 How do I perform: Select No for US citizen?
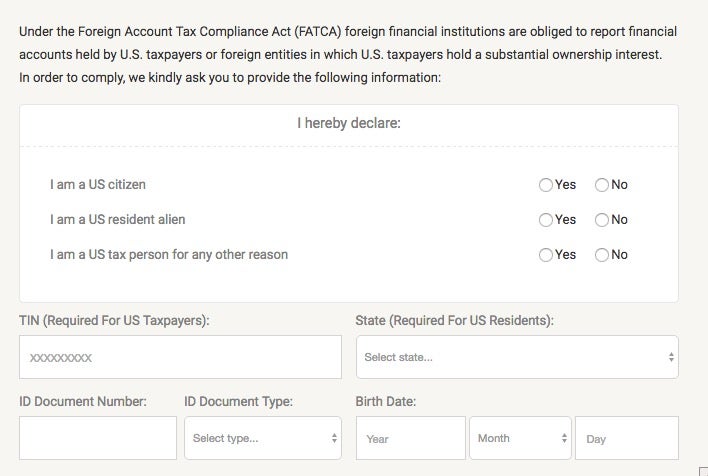601,185
